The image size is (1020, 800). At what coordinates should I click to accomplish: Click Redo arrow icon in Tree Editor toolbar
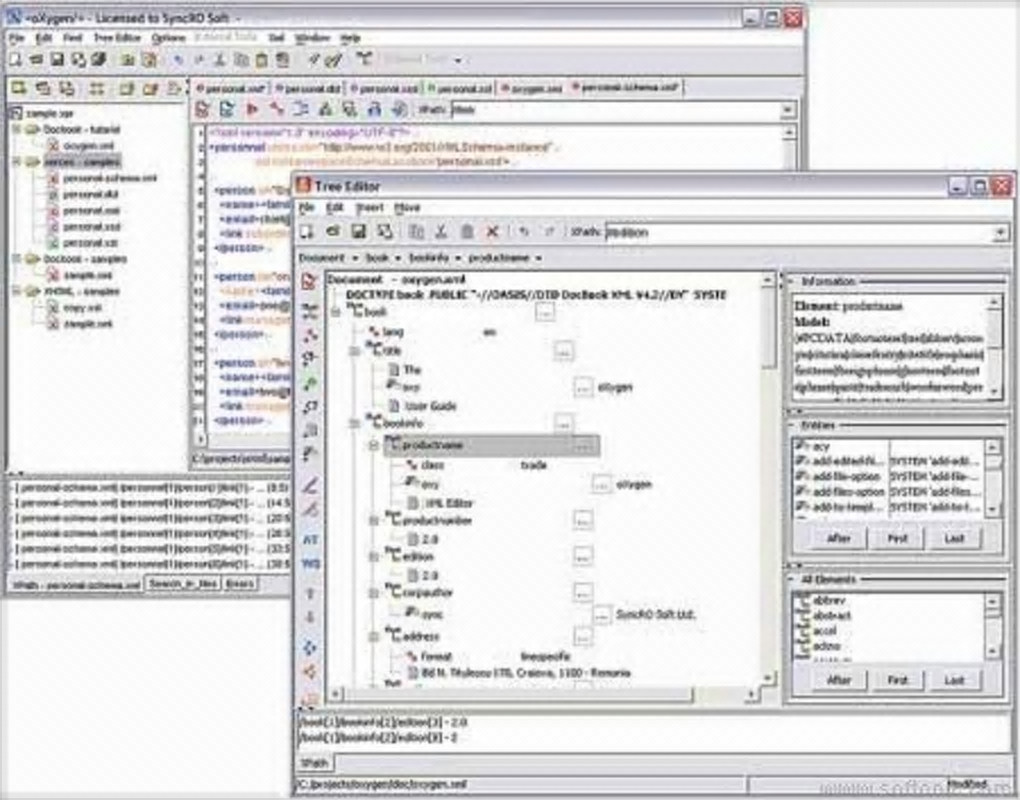tap(549, 232)
